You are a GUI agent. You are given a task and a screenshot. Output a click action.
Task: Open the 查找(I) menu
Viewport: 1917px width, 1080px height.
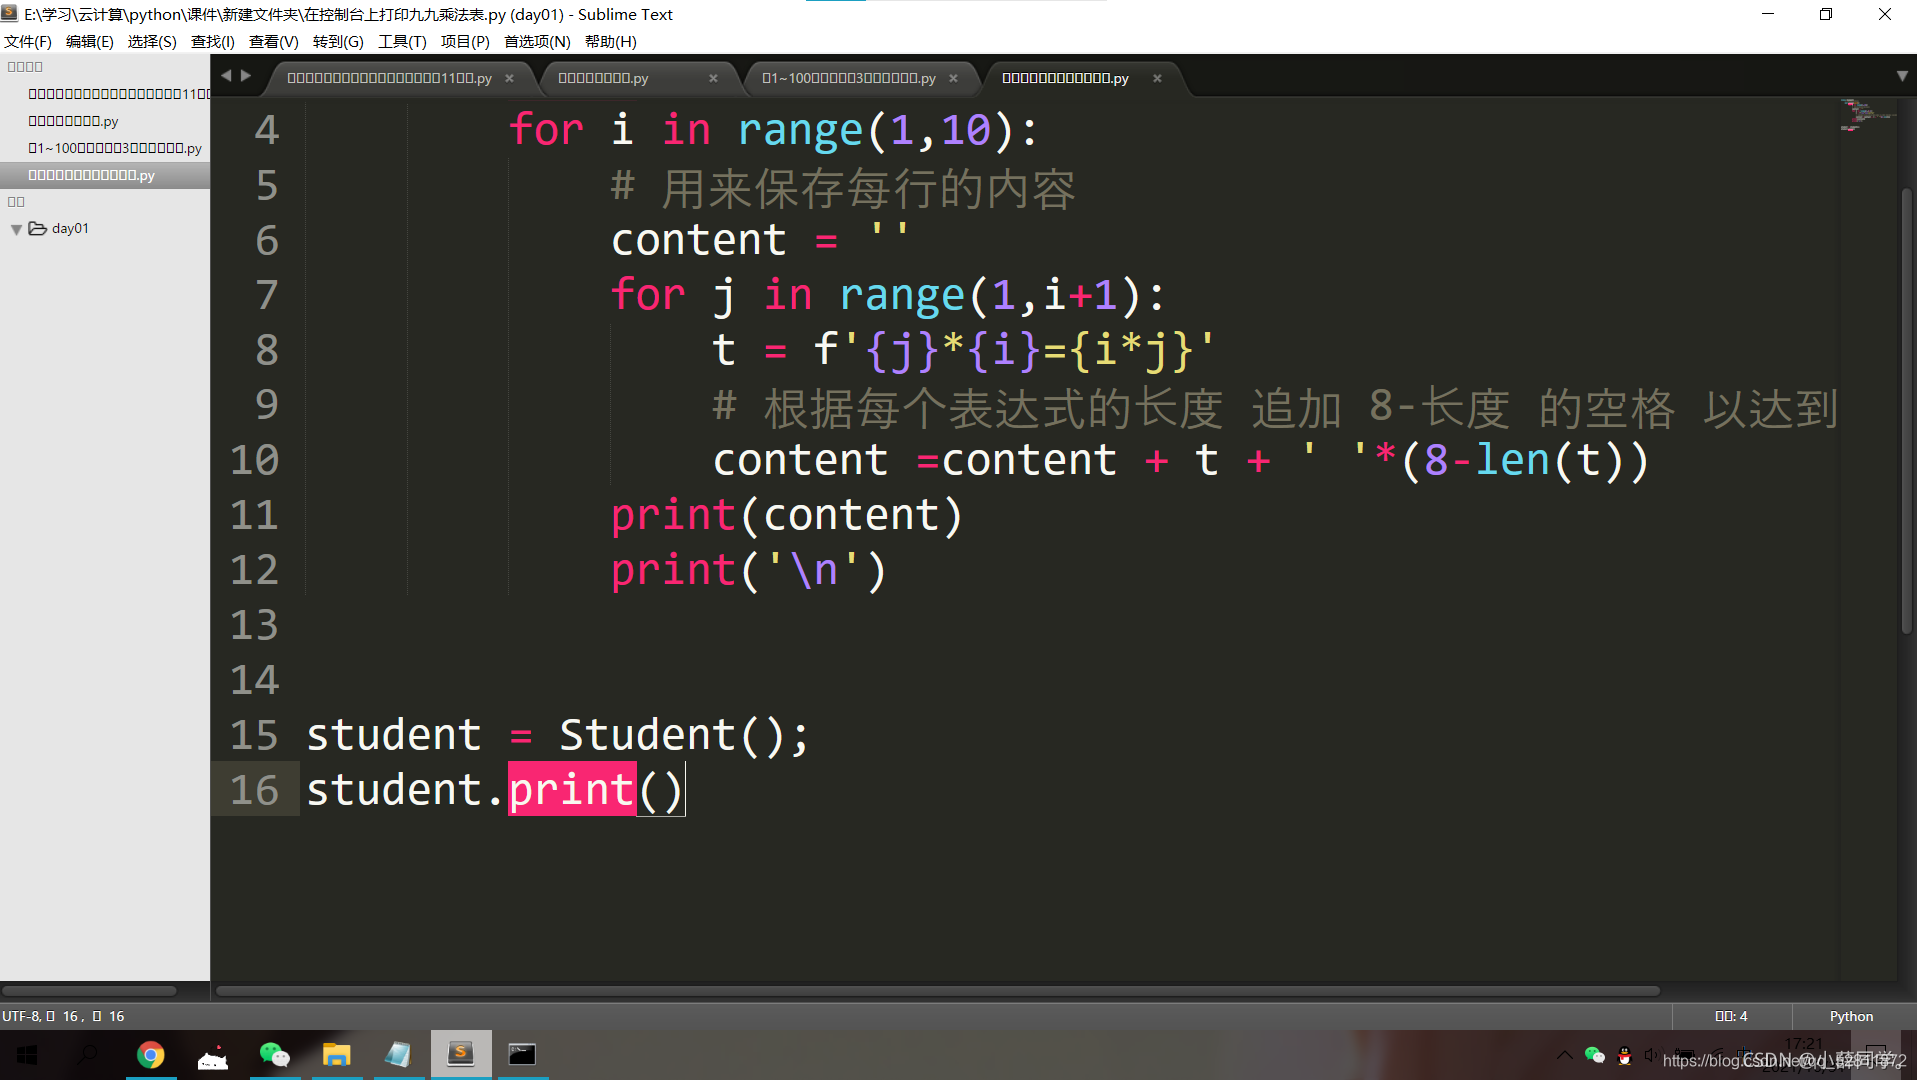click(x=212, y=41)
